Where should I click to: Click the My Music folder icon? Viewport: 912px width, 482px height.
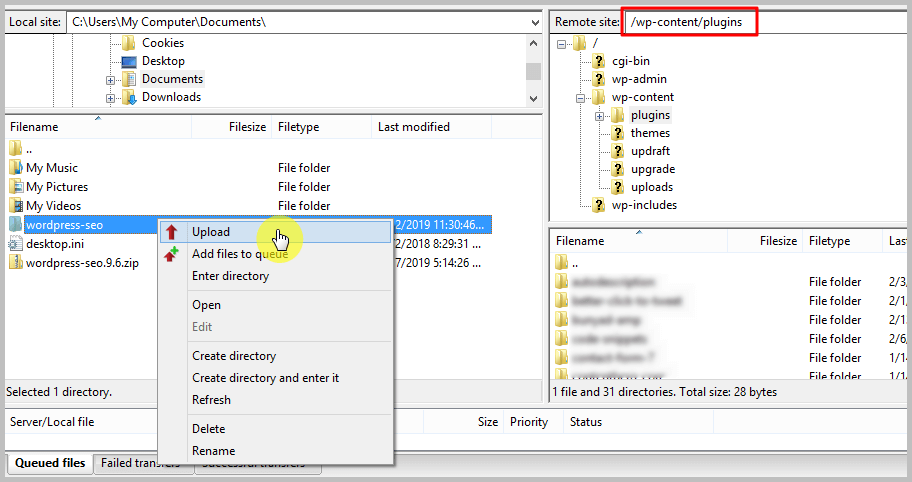16,168
